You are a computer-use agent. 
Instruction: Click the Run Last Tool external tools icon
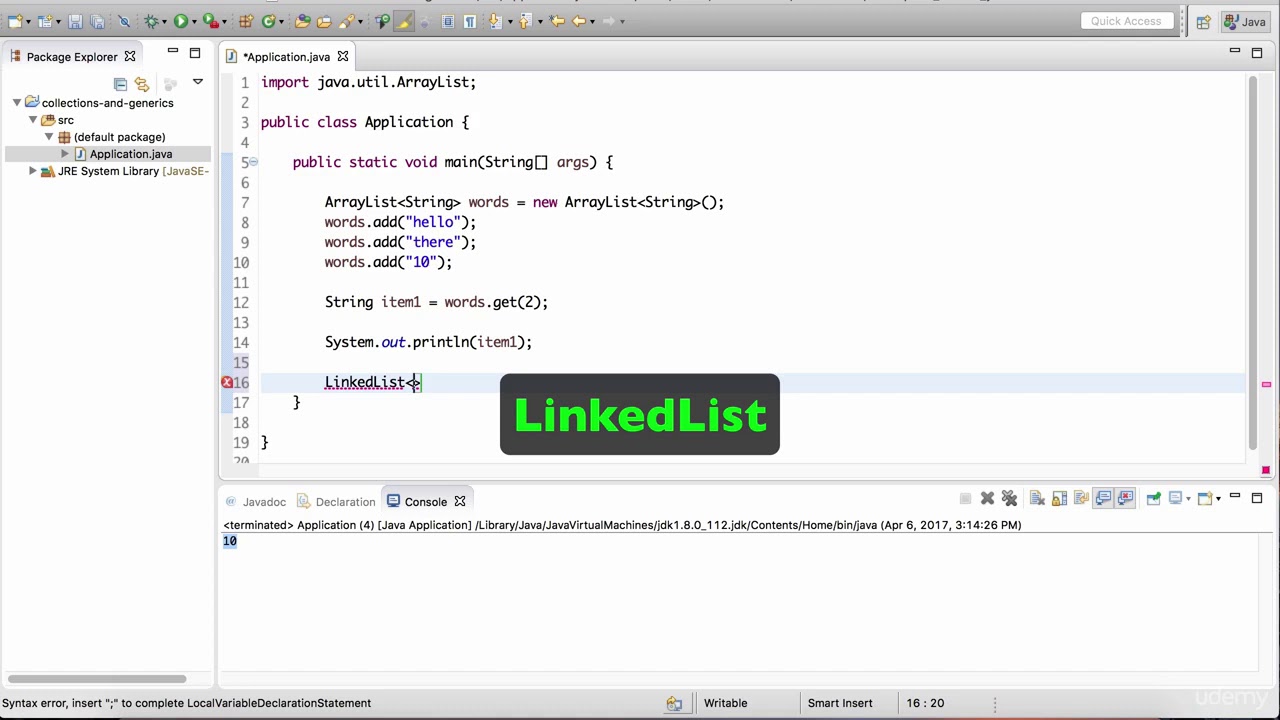point(211,21)
